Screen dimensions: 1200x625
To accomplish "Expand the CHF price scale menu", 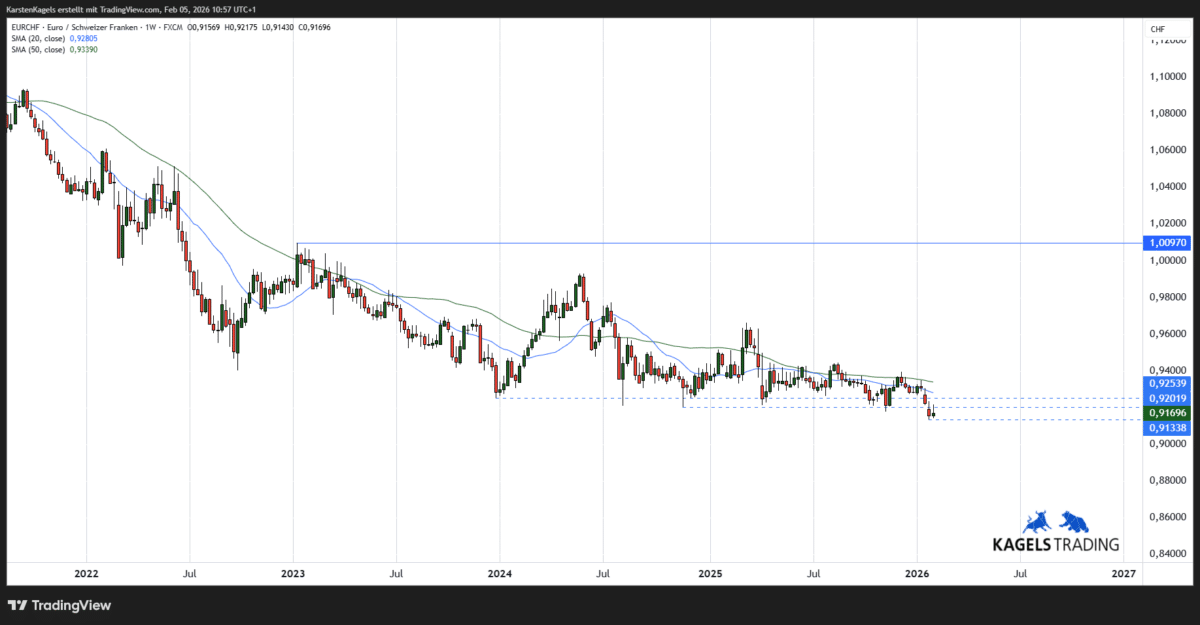I will point(1160,30).
